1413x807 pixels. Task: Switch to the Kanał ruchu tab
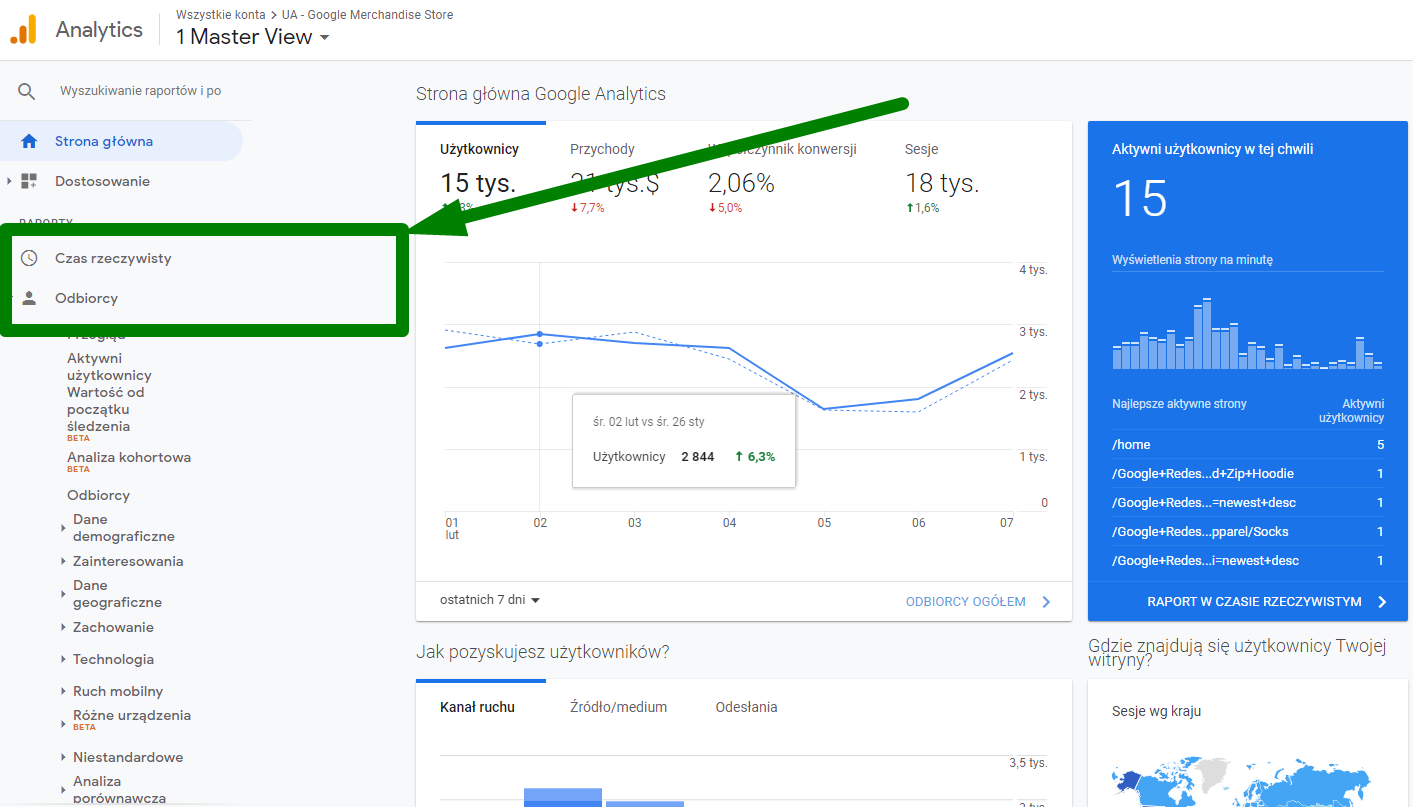coord(477,707)
